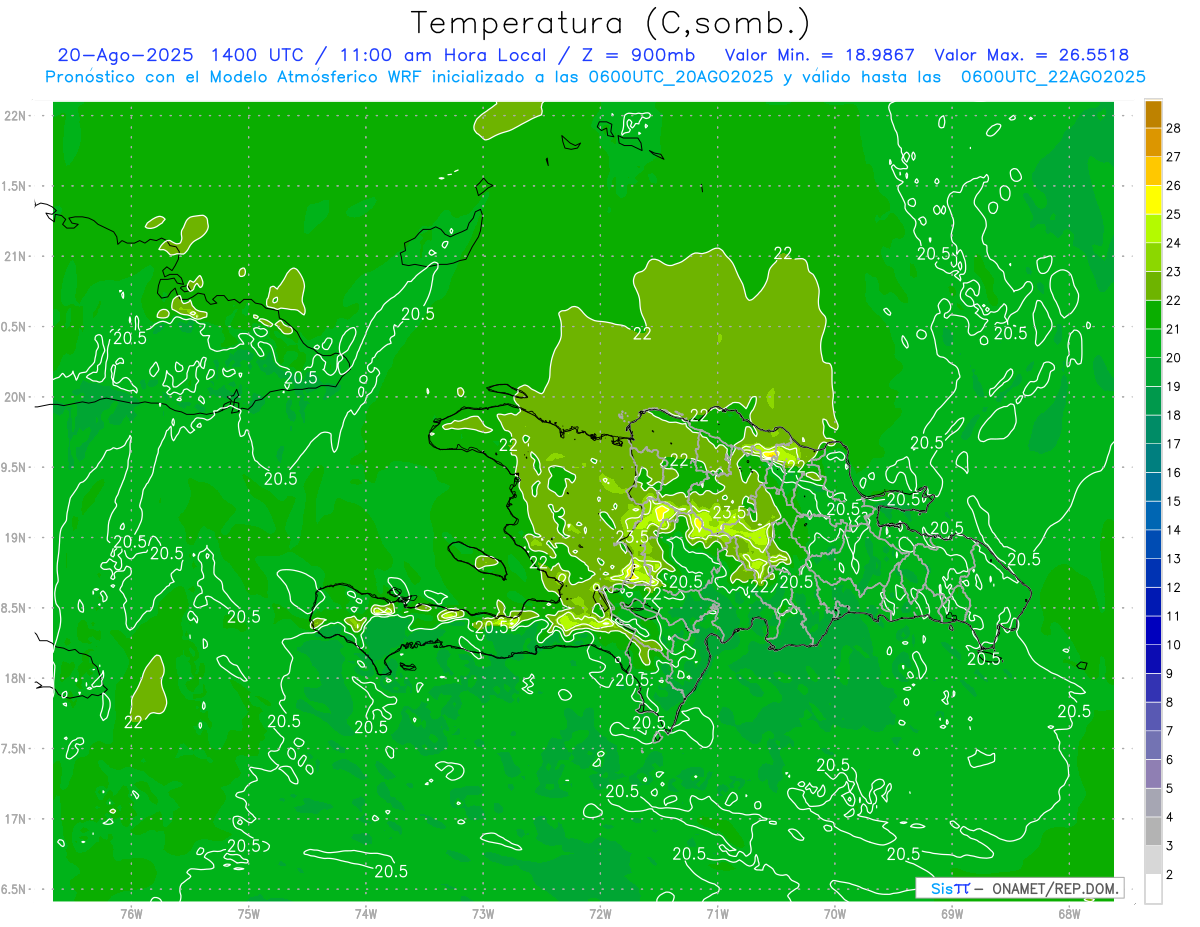Click the '18N' latitude axis label

15,678
